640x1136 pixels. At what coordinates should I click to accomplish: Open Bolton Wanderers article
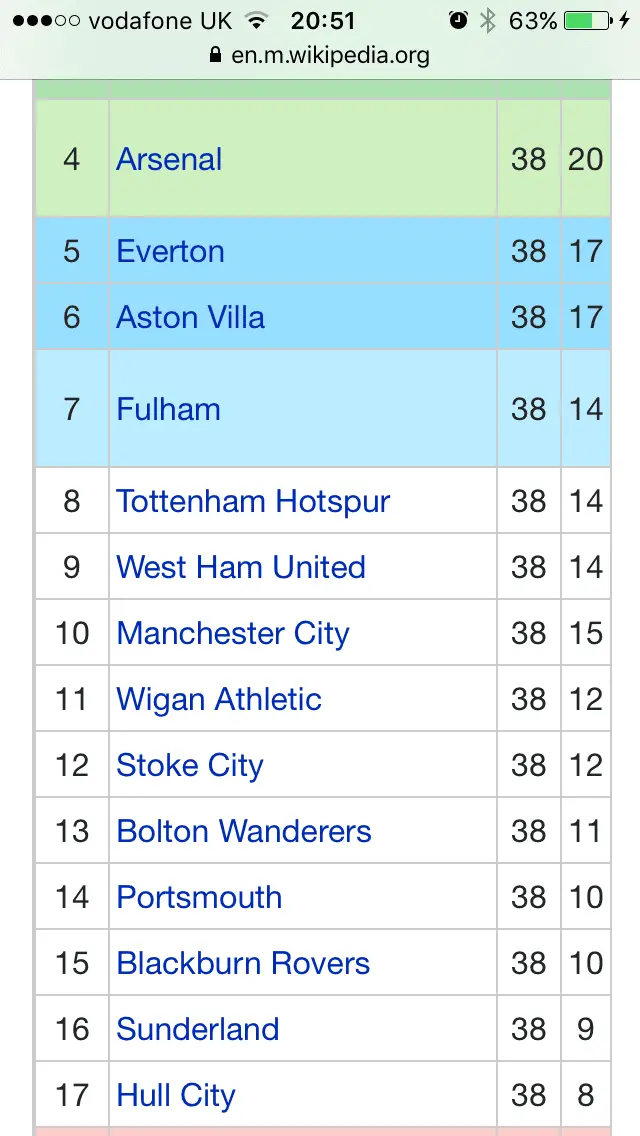(x=244, y=831)
